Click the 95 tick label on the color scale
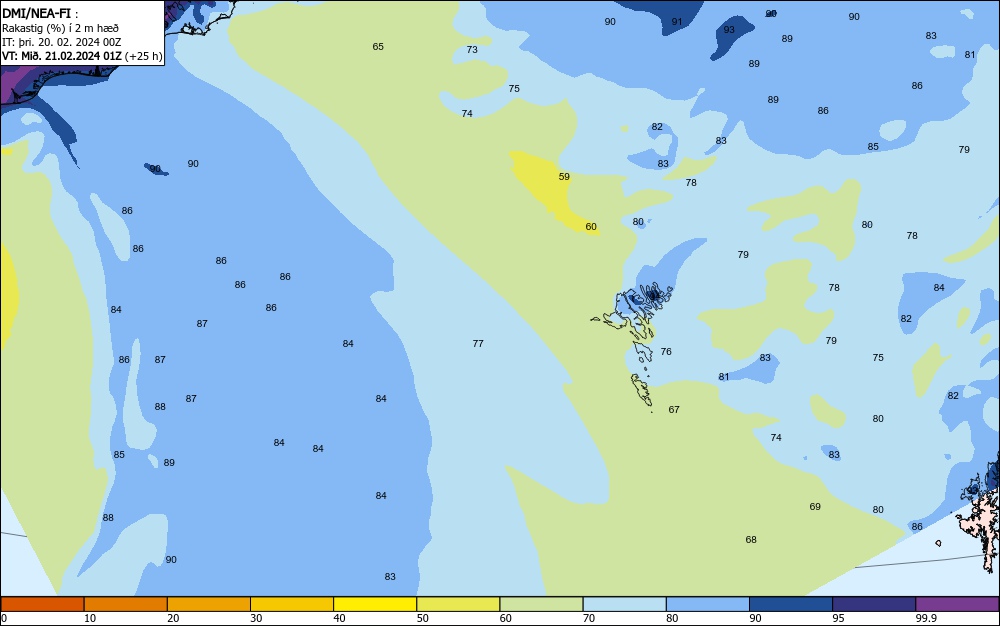The height and width of the screenshot is (626, 1000). coord(839,618)
